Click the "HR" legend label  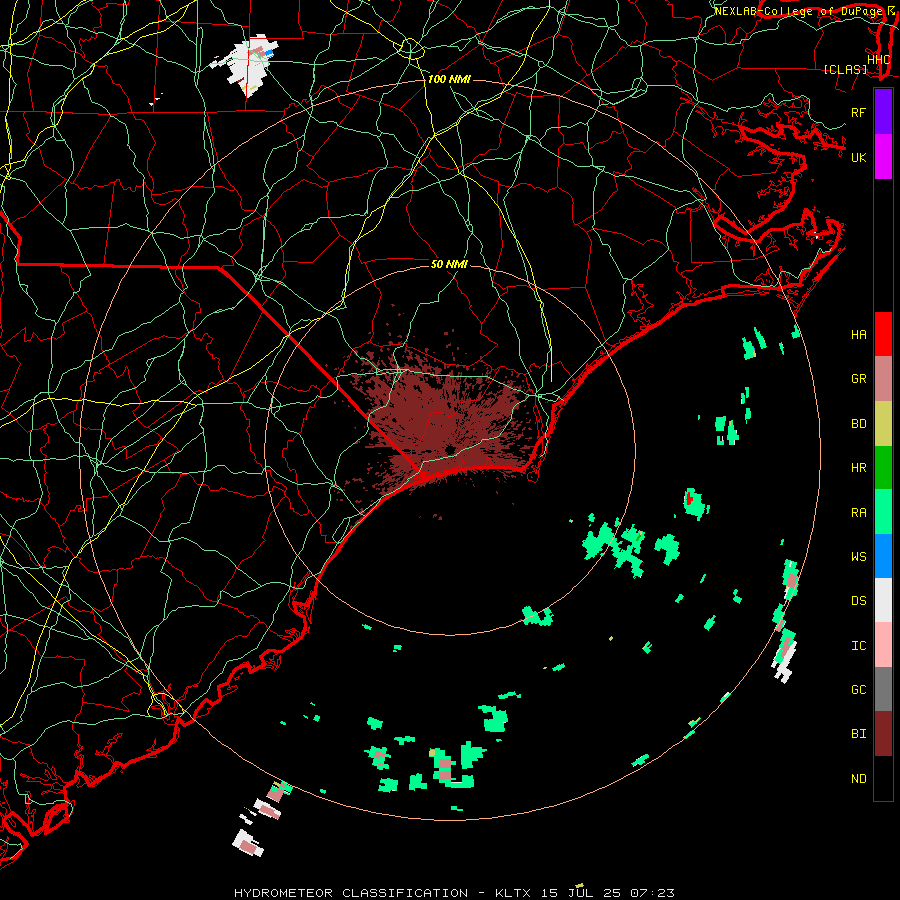(858, 468)
